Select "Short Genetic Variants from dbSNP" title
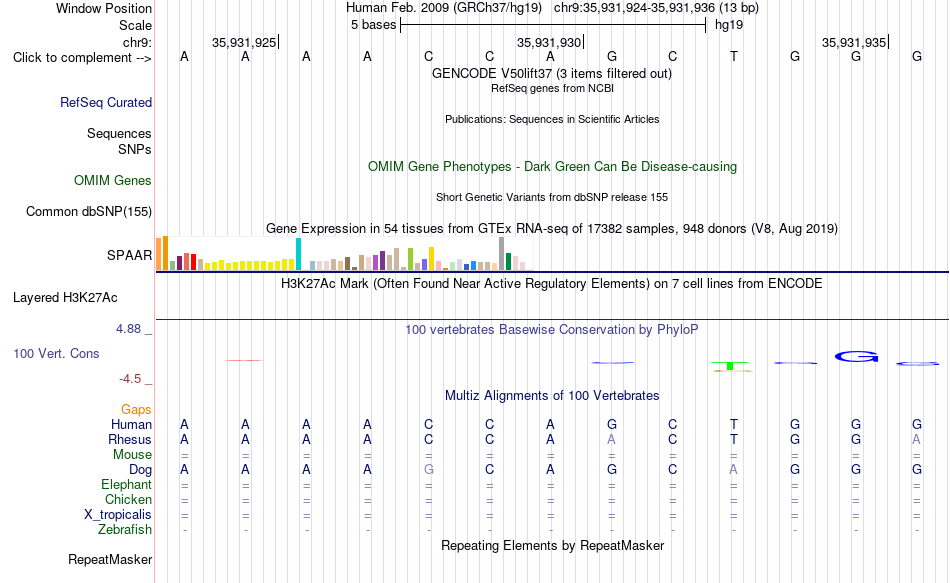 click(x=552, y=198)
